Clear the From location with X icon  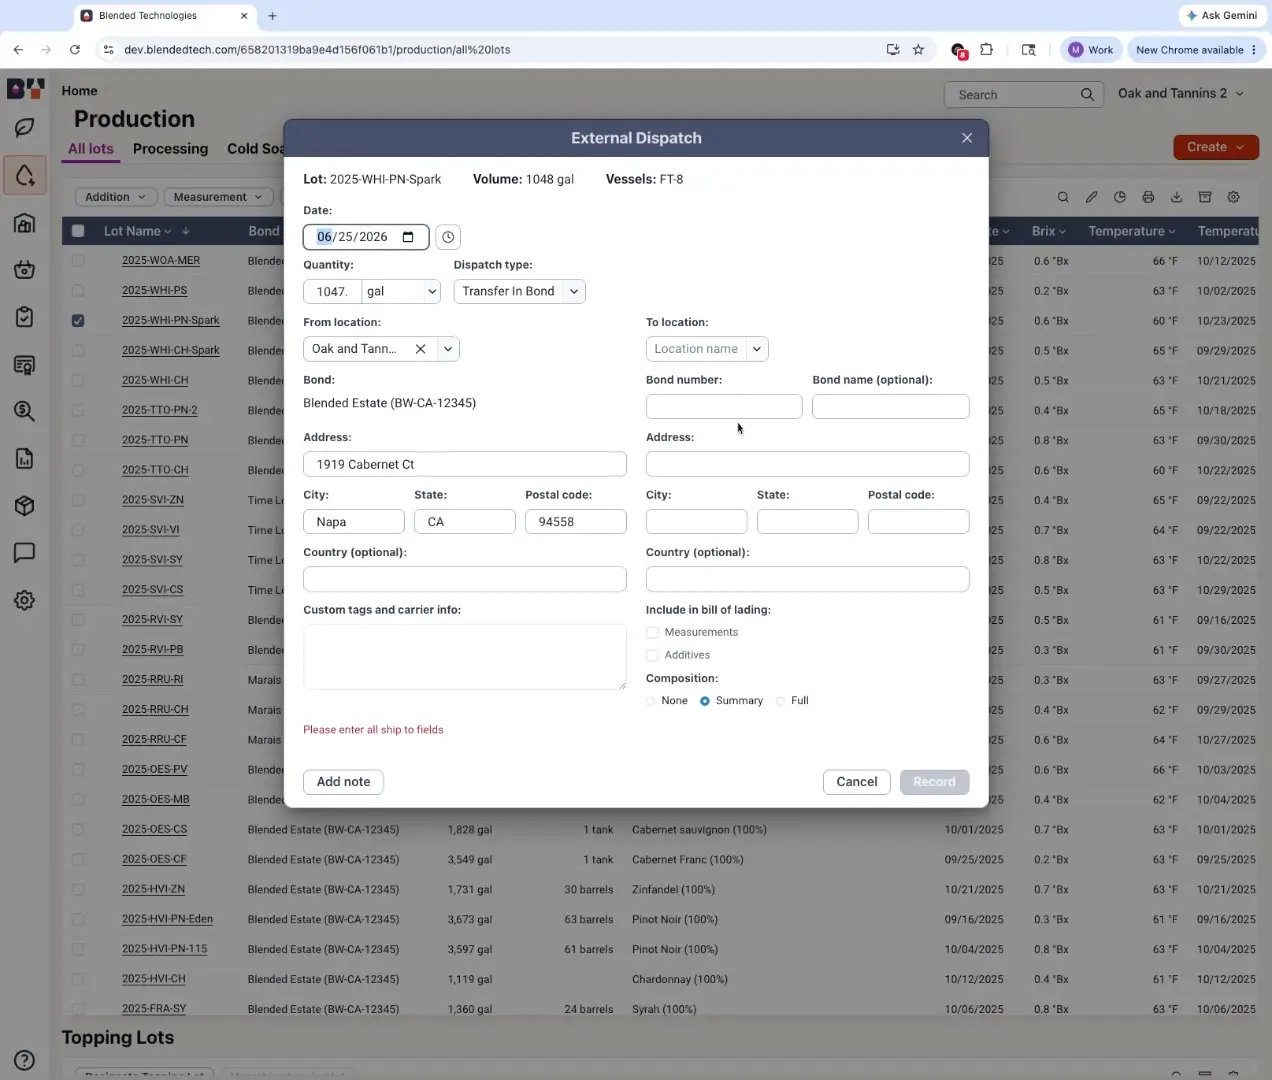pos(421,349)
